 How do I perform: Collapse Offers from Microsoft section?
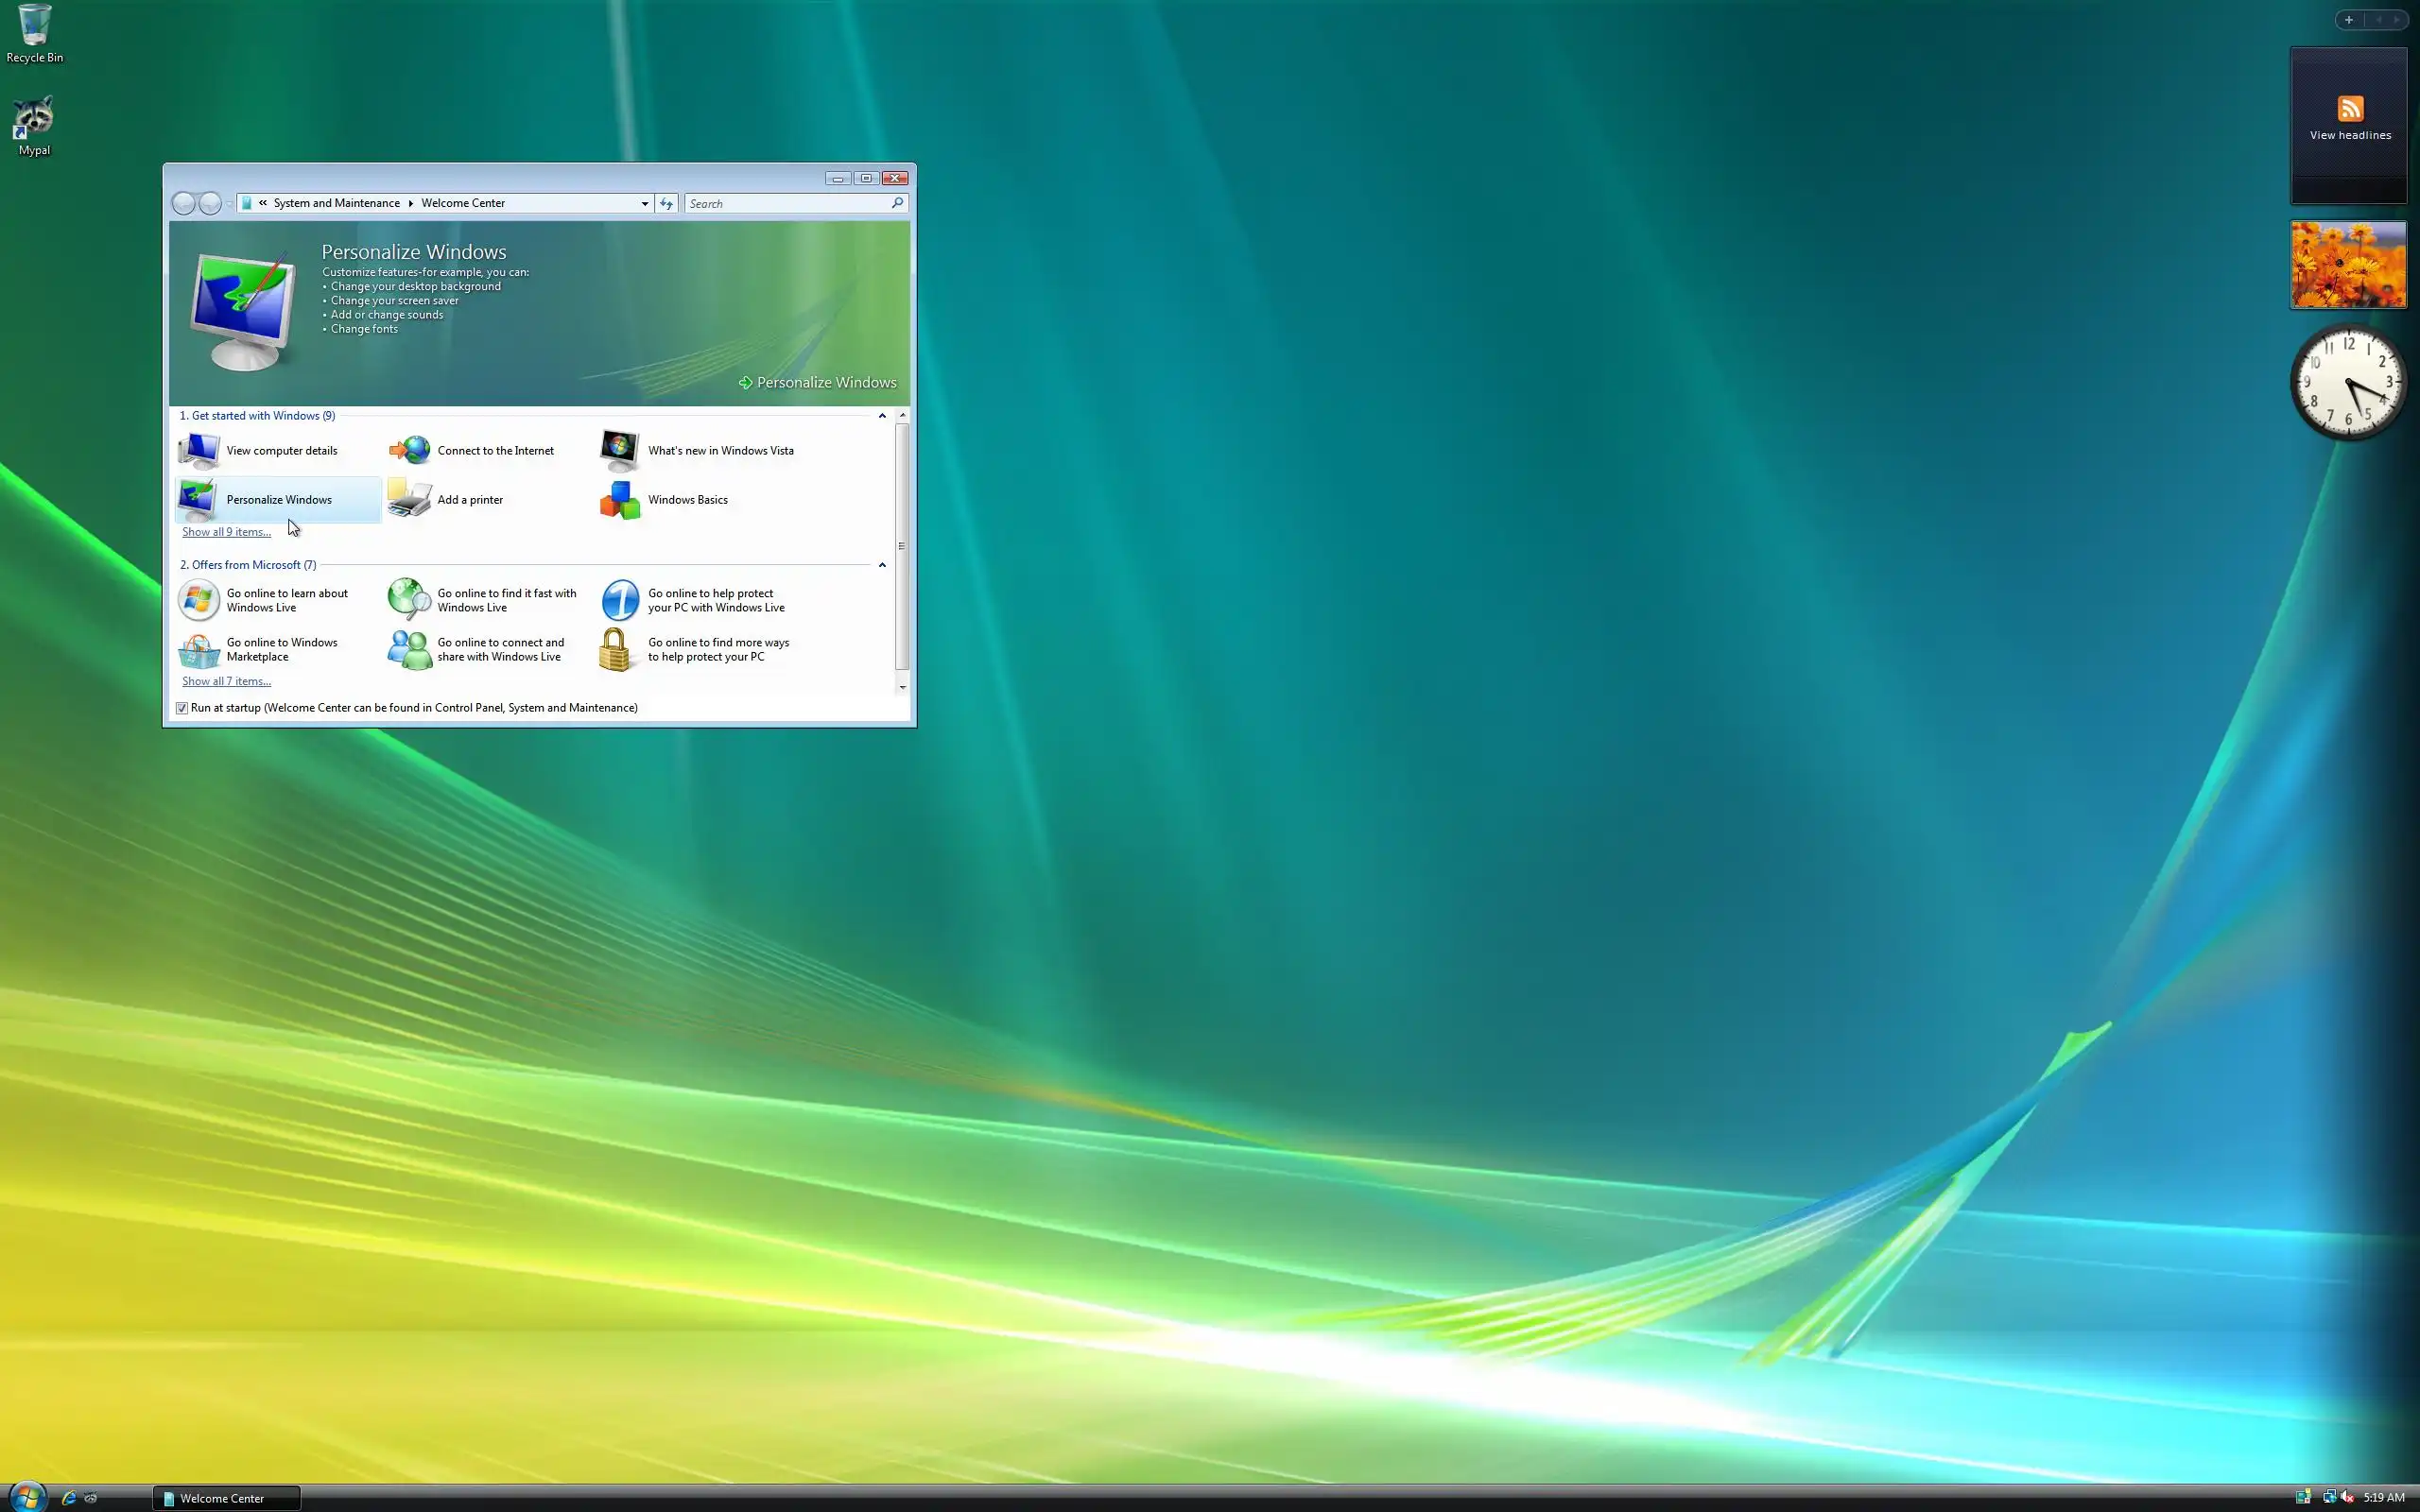point(882,565)
